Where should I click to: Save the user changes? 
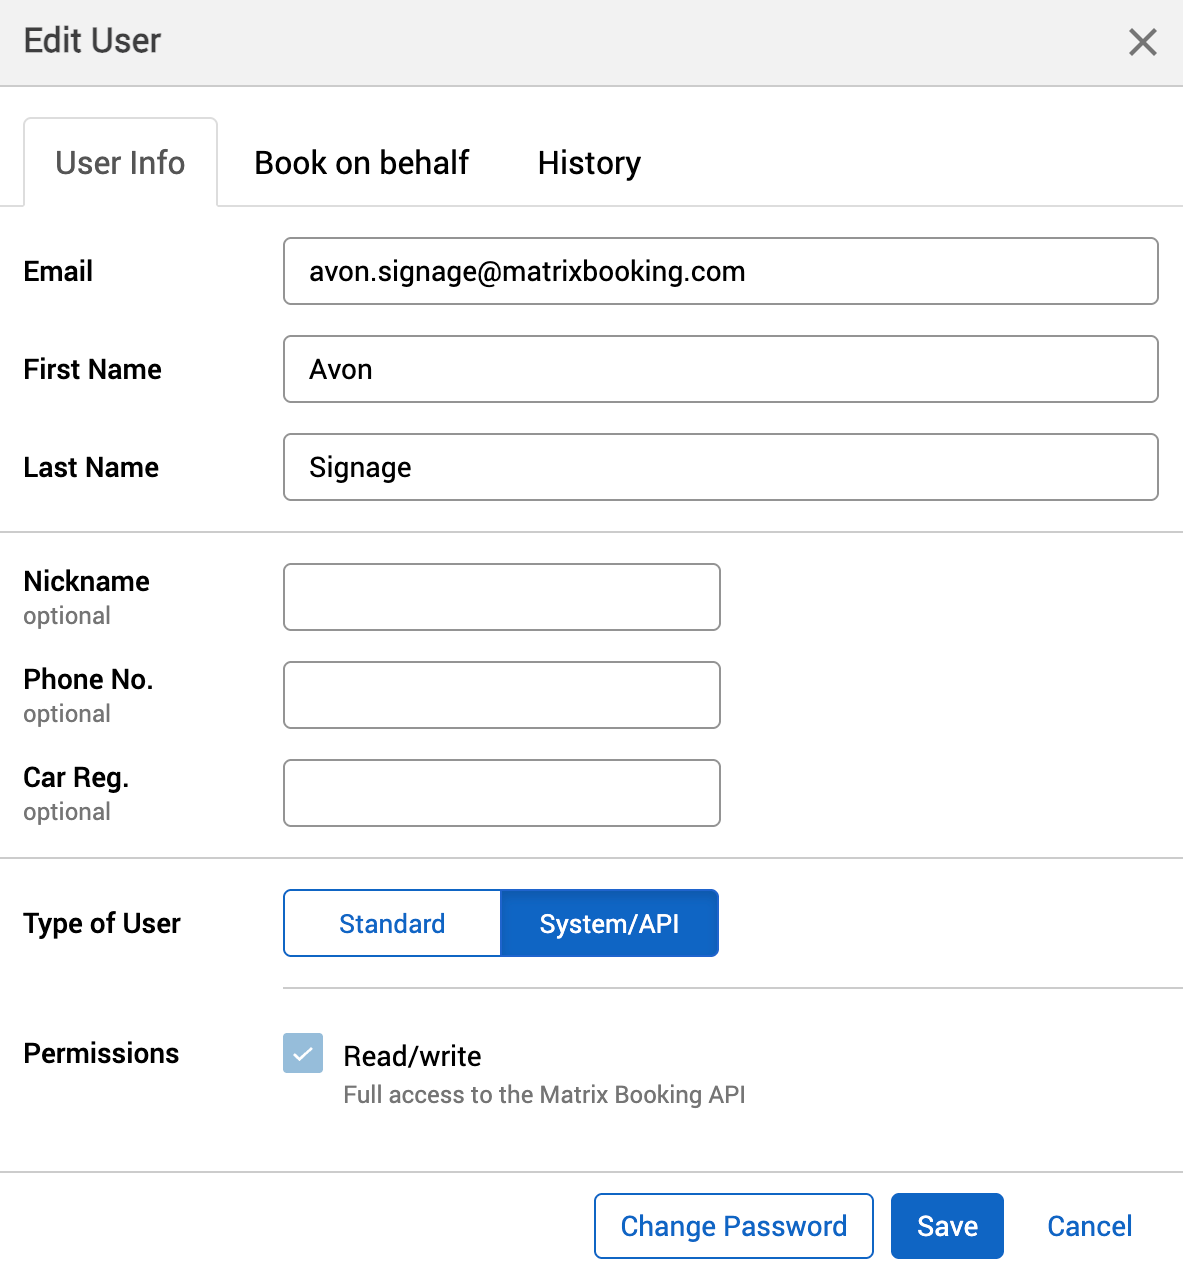pyautogui.click(x=946, y=1225)
